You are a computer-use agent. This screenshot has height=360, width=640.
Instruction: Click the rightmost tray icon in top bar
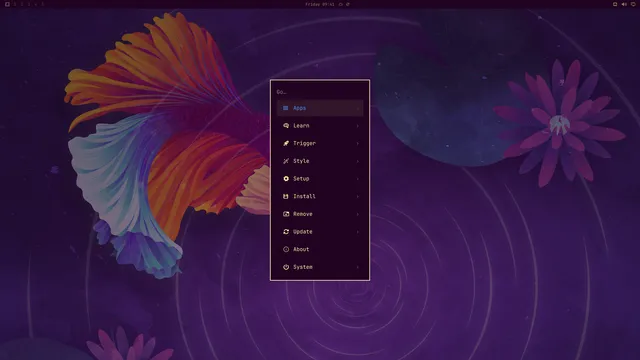[x=633, y=4]
